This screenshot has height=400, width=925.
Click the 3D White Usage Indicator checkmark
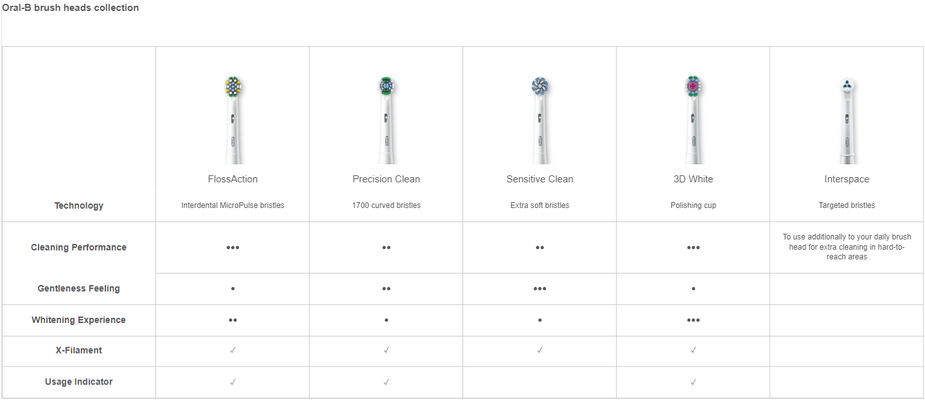[693, 382]
